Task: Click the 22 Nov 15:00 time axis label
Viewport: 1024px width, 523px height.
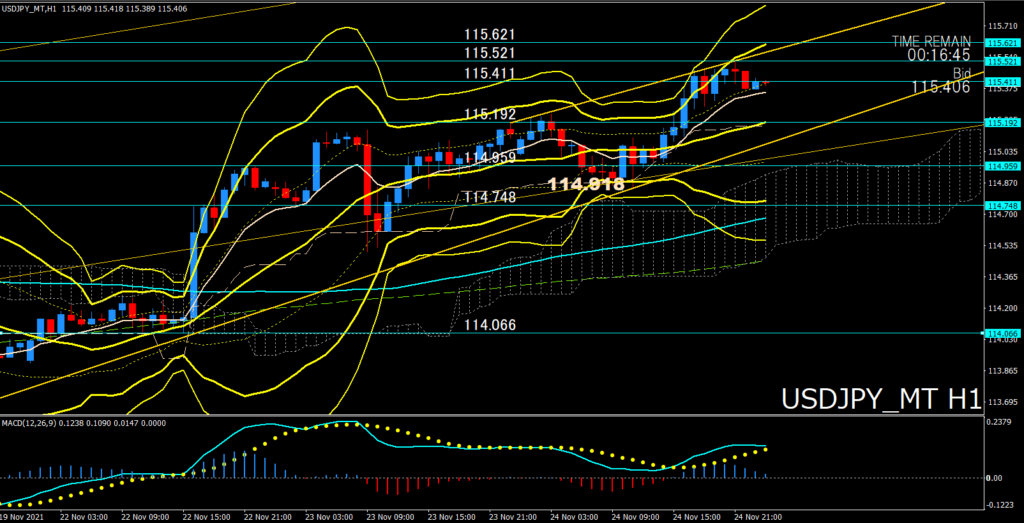Action: 208,516
